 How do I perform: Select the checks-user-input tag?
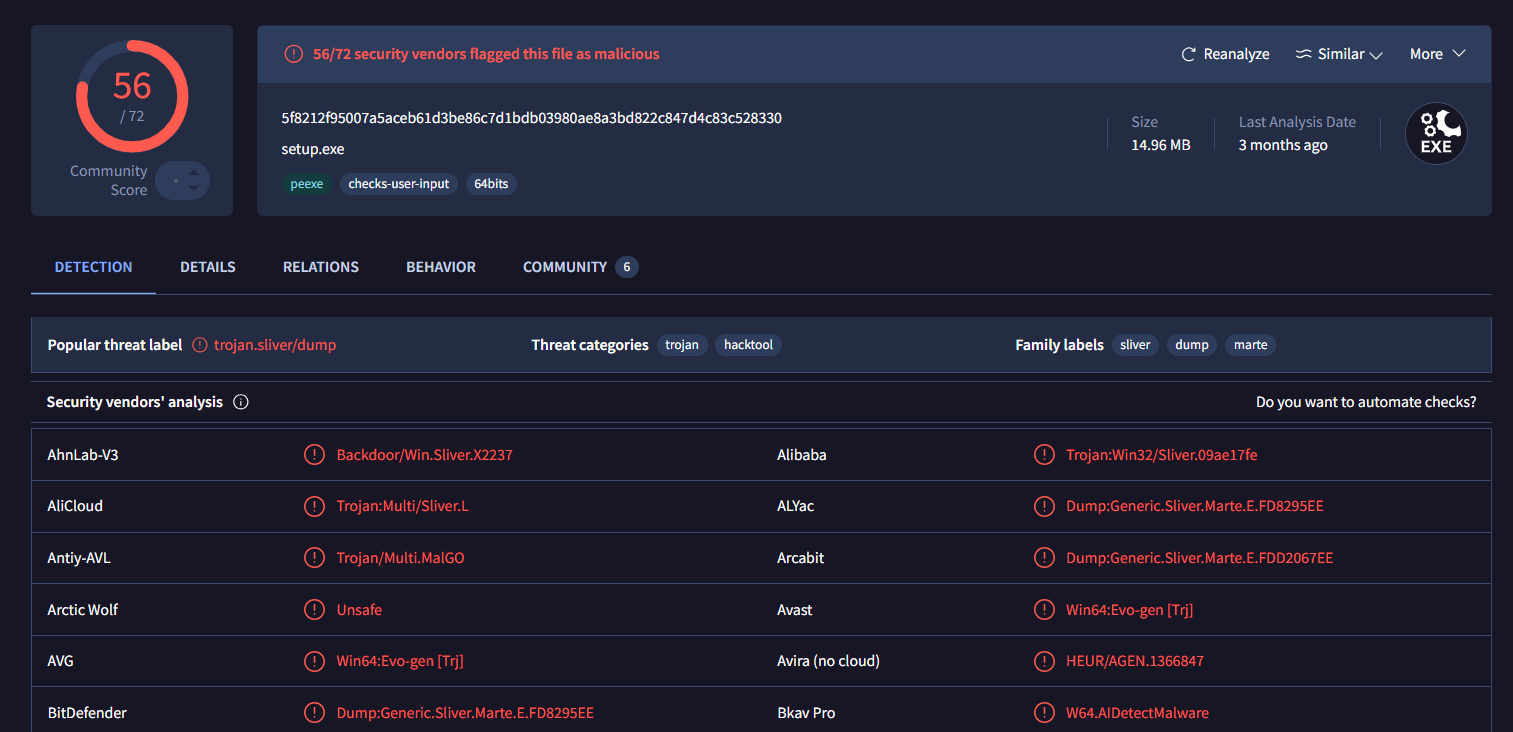(399, 184)
